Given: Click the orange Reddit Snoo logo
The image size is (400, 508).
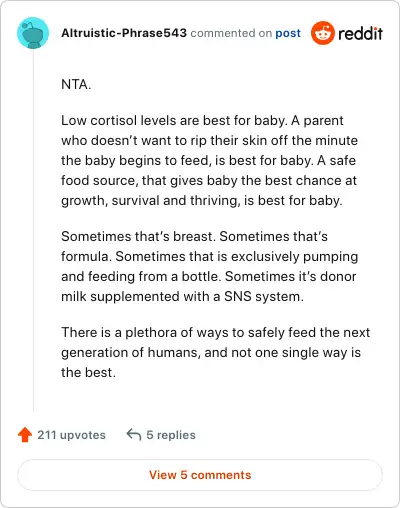Looking at the screenshot, I should (323, 33).
